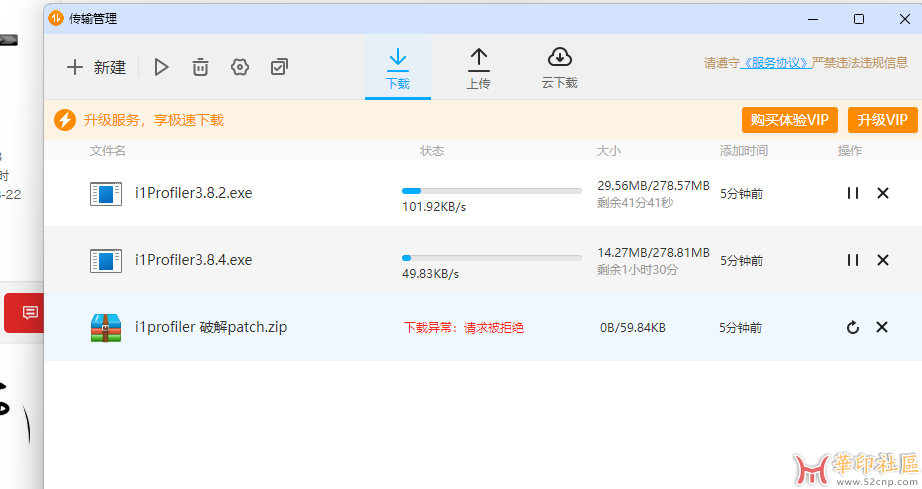The image size is (922, 489).
Task: Click the 大小 column header
Action: [x=609, y=151]
